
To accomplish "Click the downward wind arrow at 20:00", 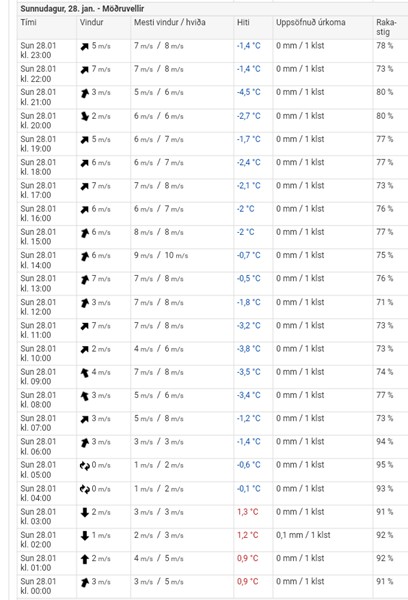I will pyautogui.click(x=85, y=116).
